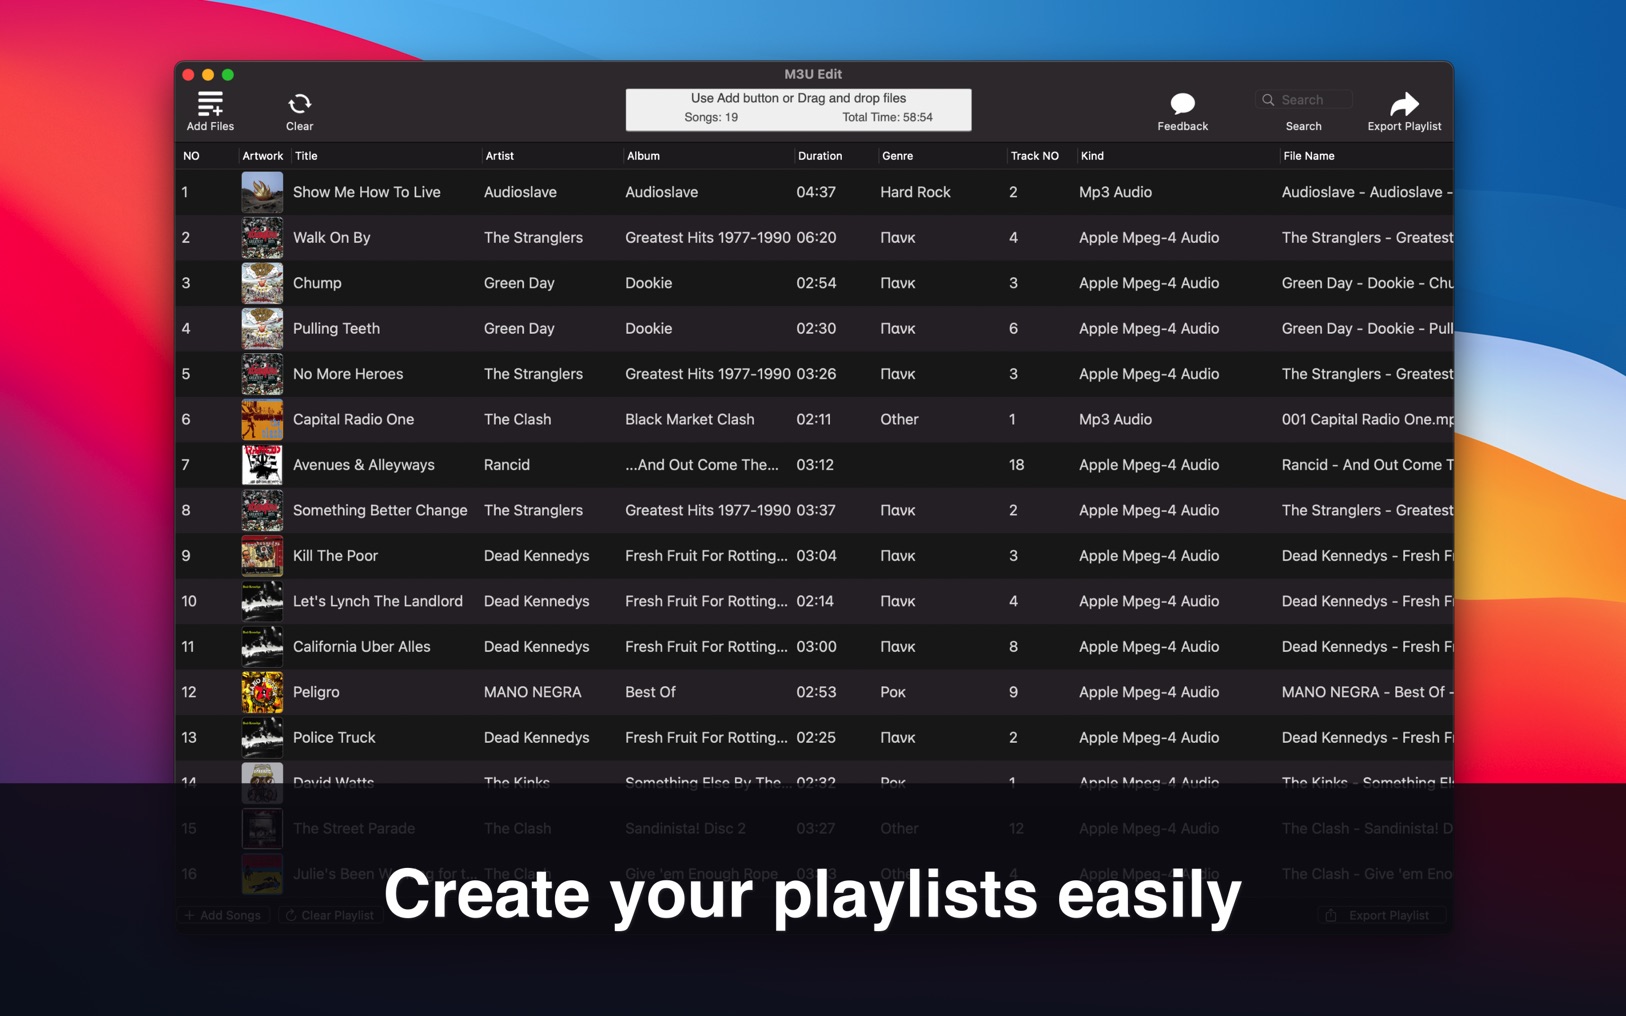Click the duration cell "02:53"
This screenshot has height=1016, width=1626.
[816, 693]
